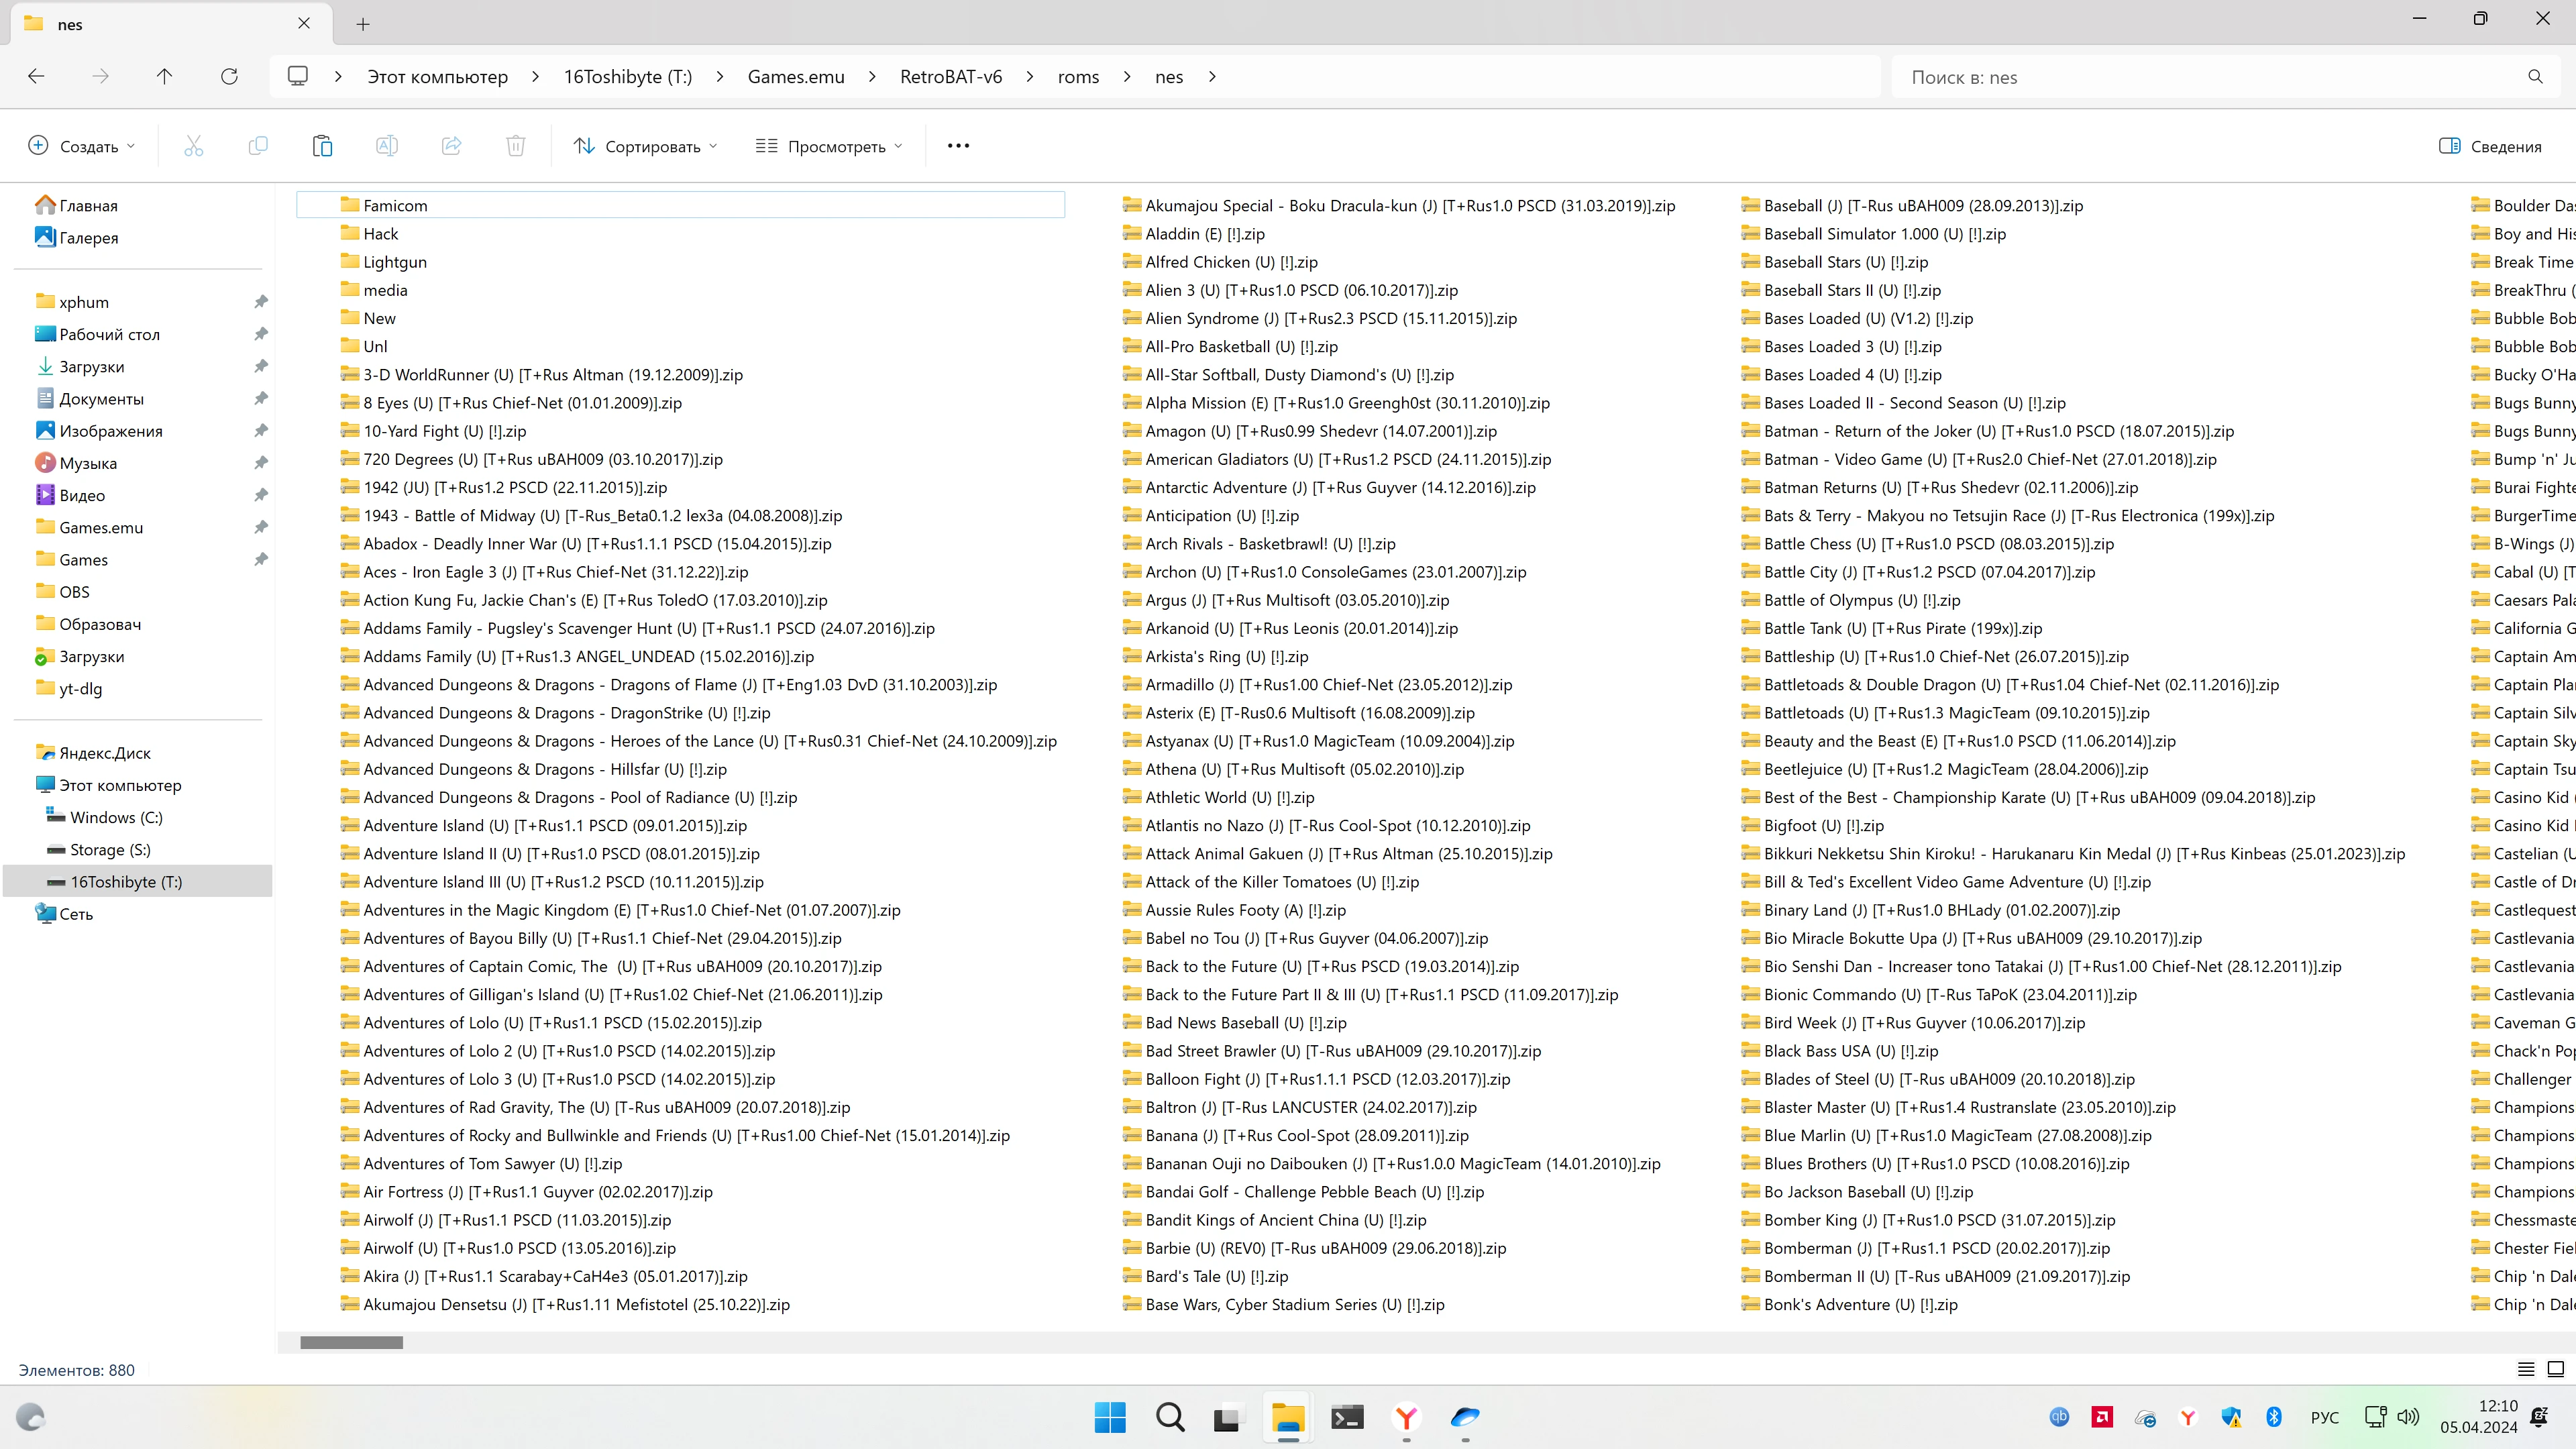Expand chevron after nes breadcrumb
This screenshot has height=1449, width=2576.
pyautogui.click(x=1212, y=77)
